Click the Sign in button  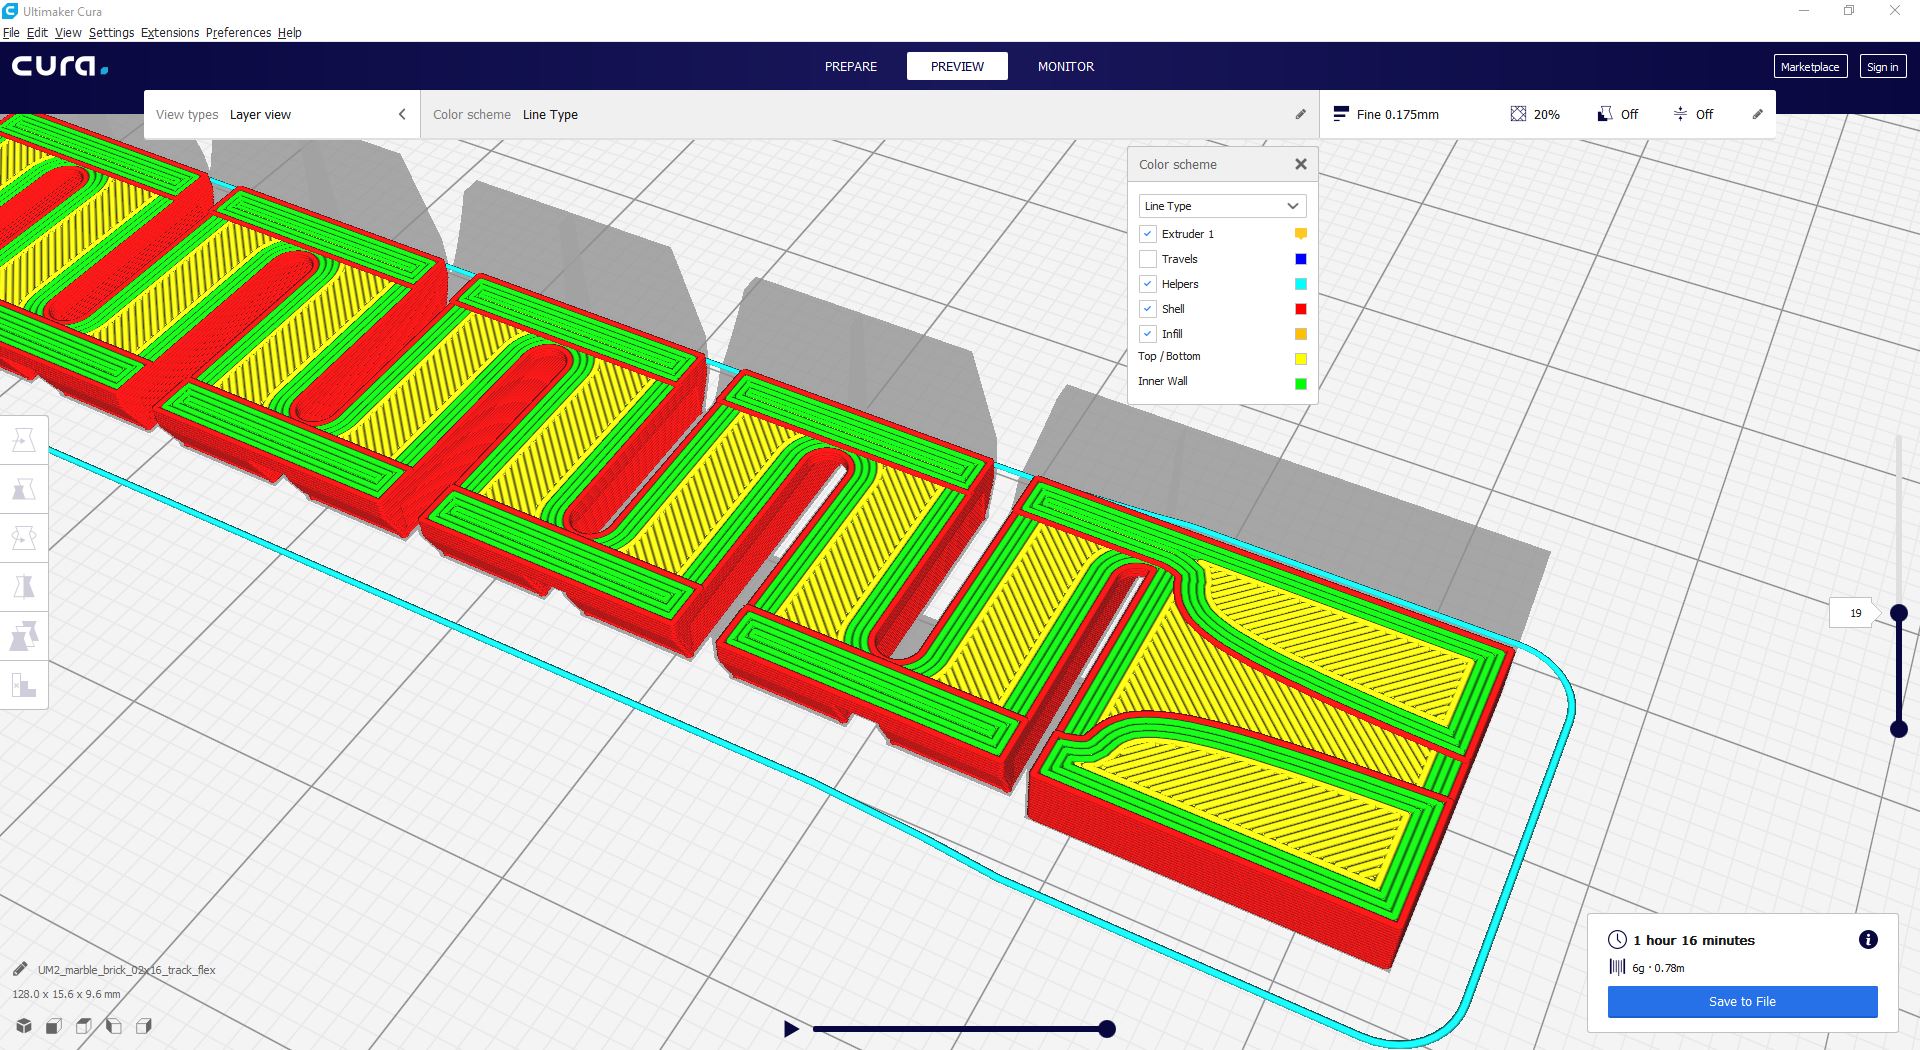click(x=1882, y=66)
